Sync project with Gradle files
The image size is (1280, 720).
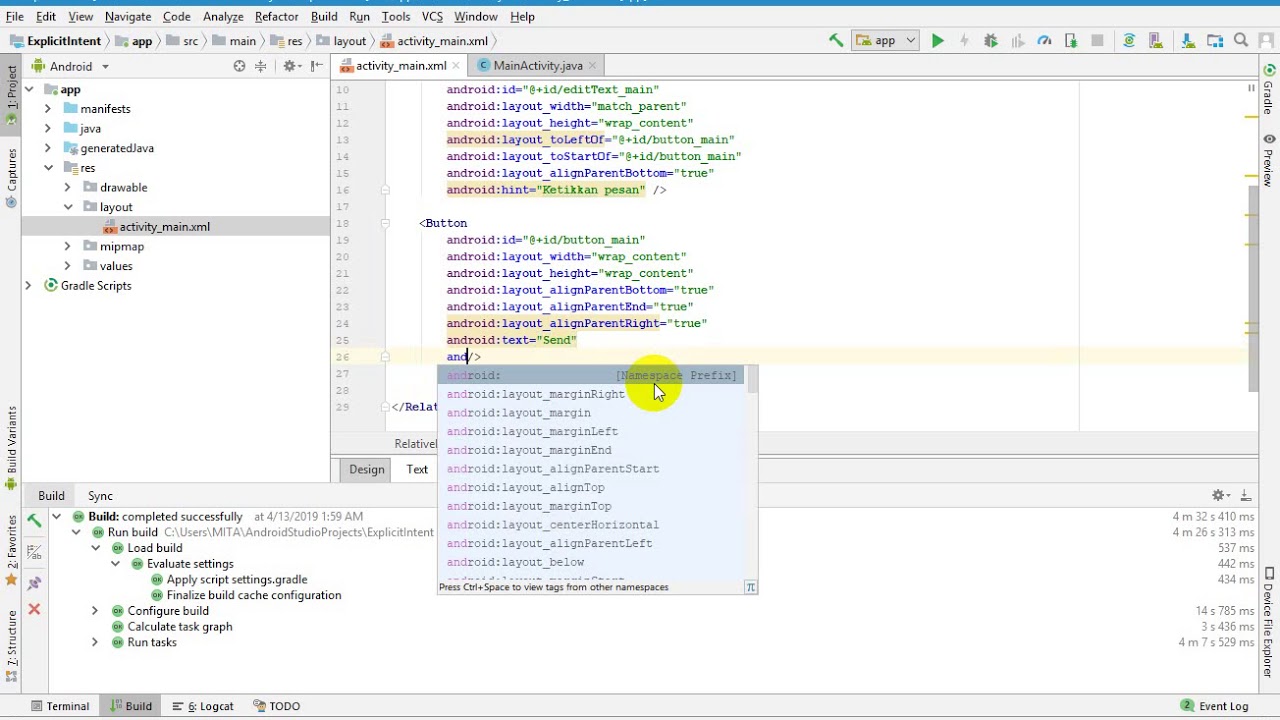(1129, 41)
